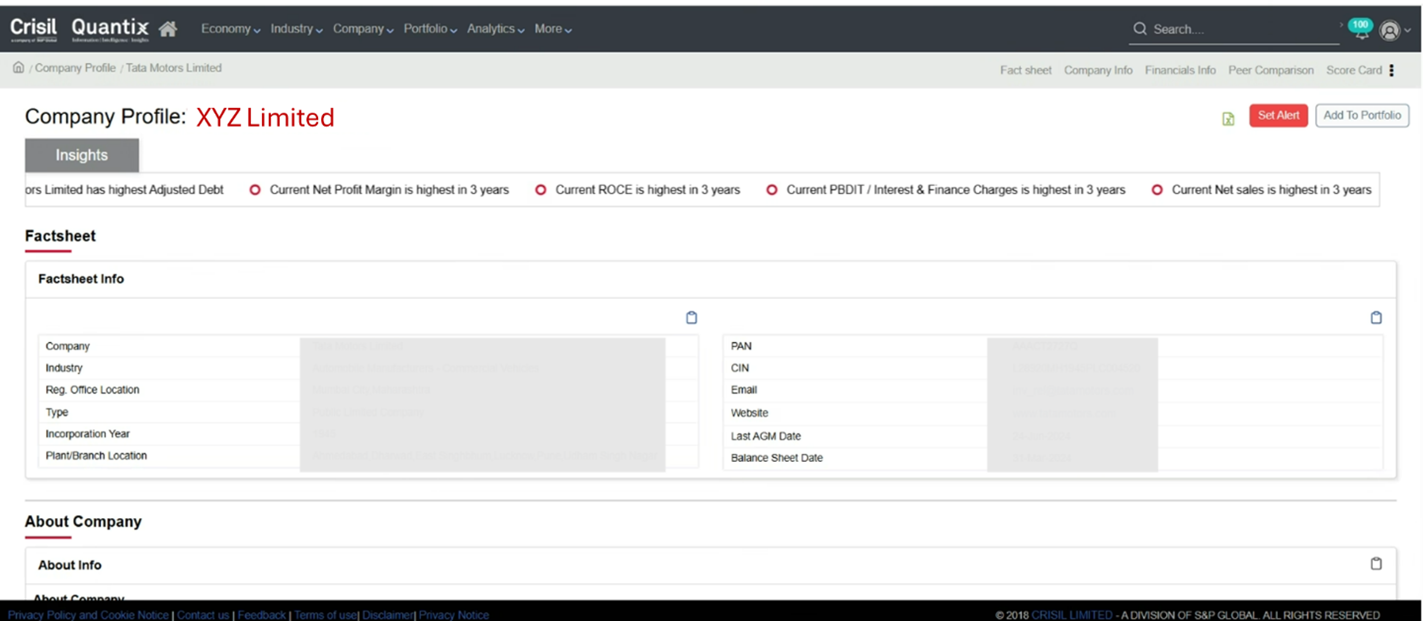Export the company profile via Excel icon
Image resolution: width=1423 pixels, height=621 pixels.
tap(1228, 119)
